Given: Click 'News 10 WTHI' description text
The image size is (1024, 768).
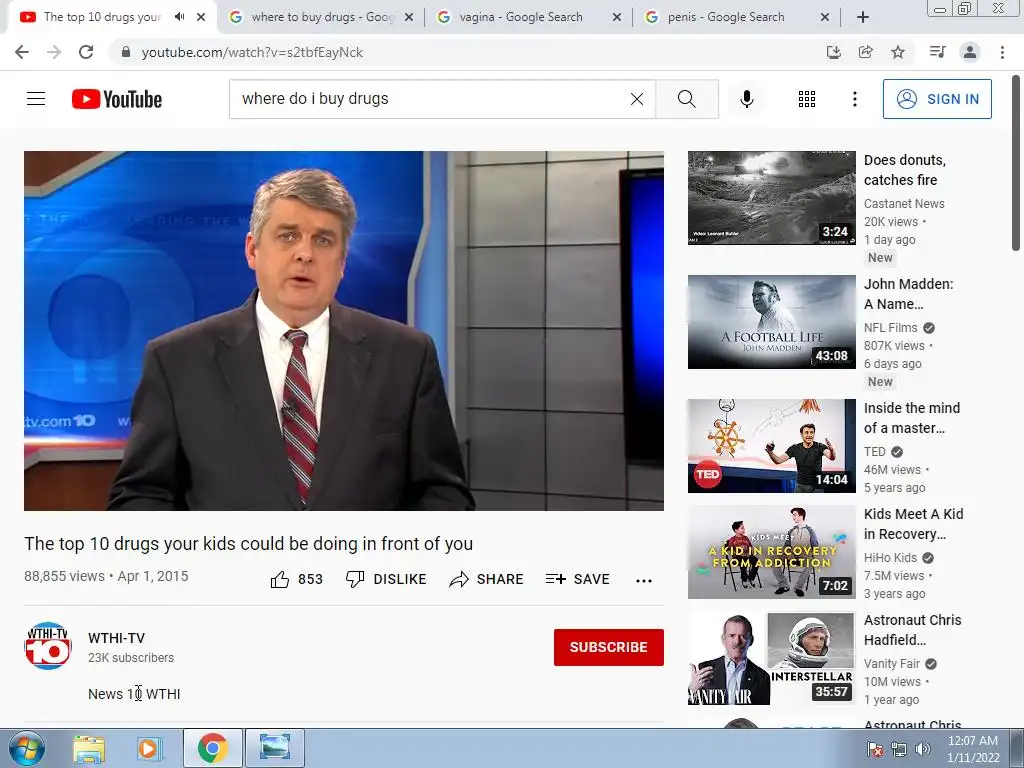Looking at the screenshot, I should [134, 694].
